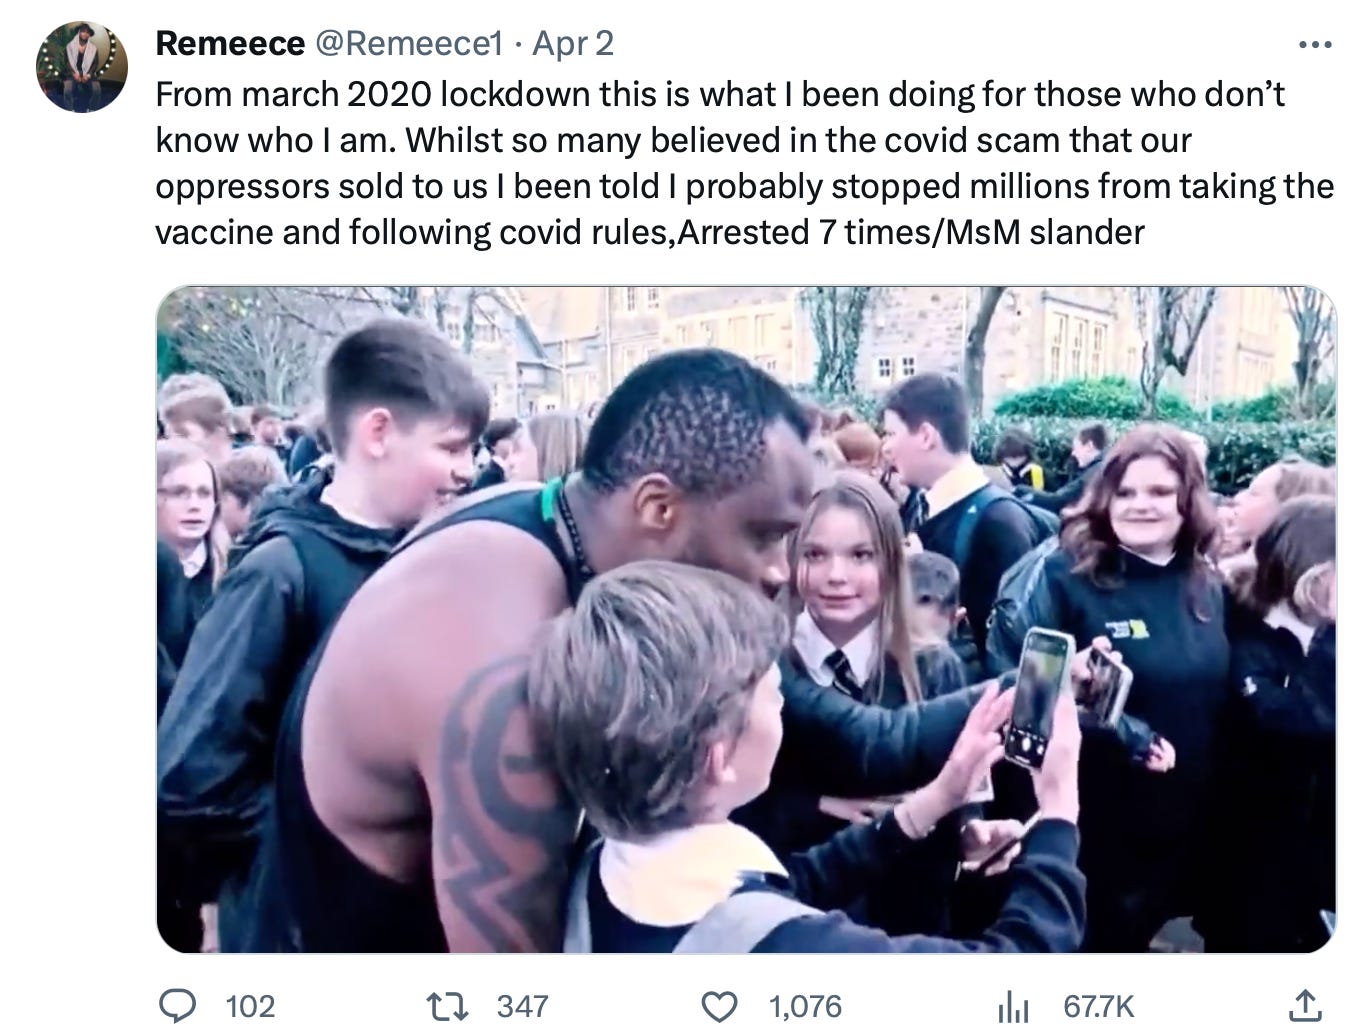Click the 347 retweets count

click(521, 1005)
